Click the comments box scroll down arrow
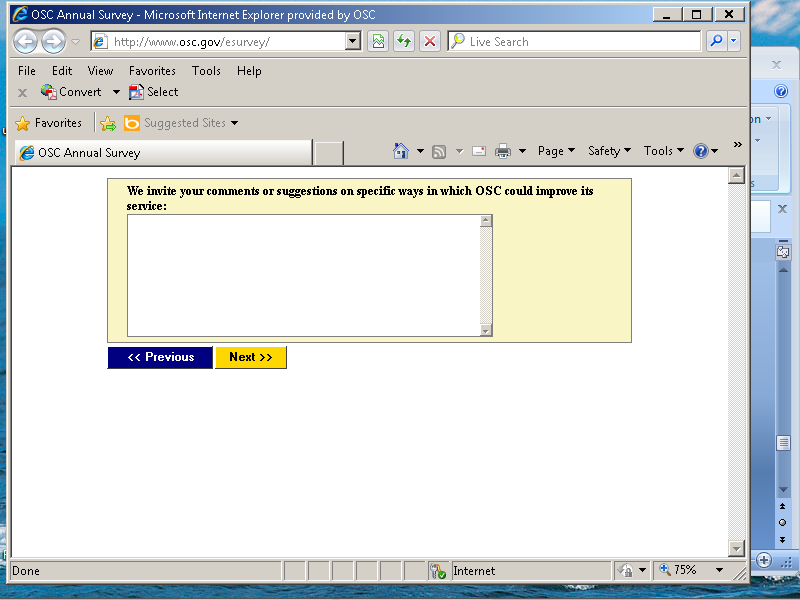 pos(486,331)
